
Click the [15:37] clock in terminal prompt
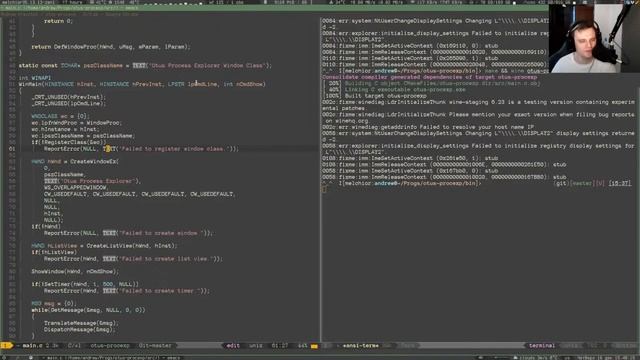(x=620, y=184)
